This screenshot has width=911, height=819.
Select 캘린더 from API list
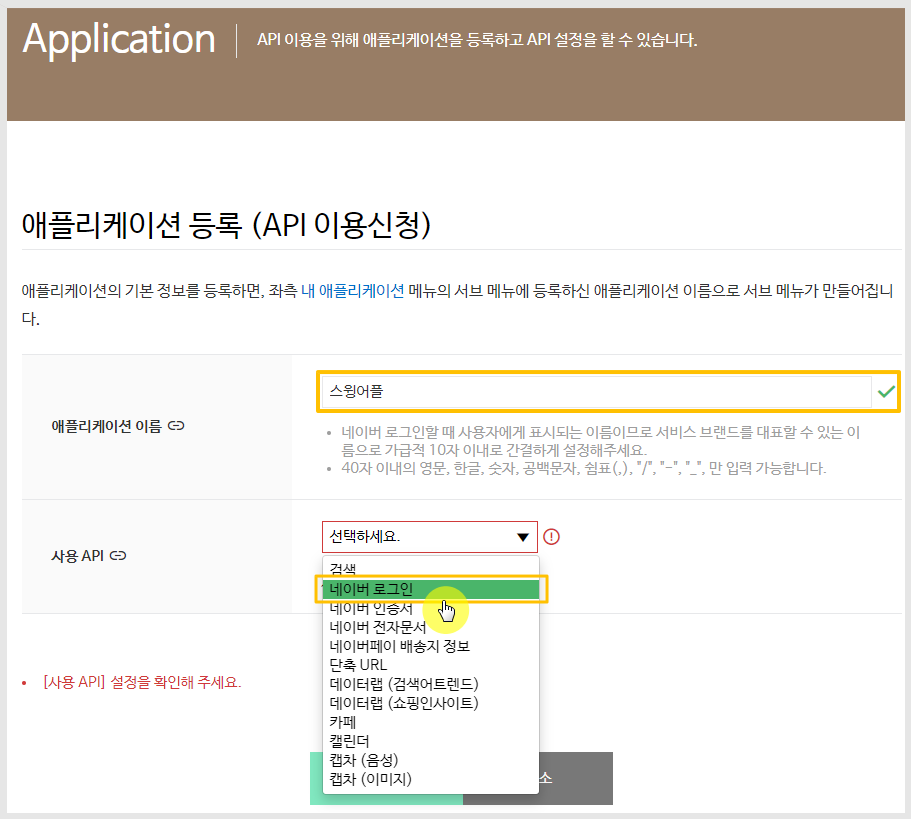[x=431, y=741]
